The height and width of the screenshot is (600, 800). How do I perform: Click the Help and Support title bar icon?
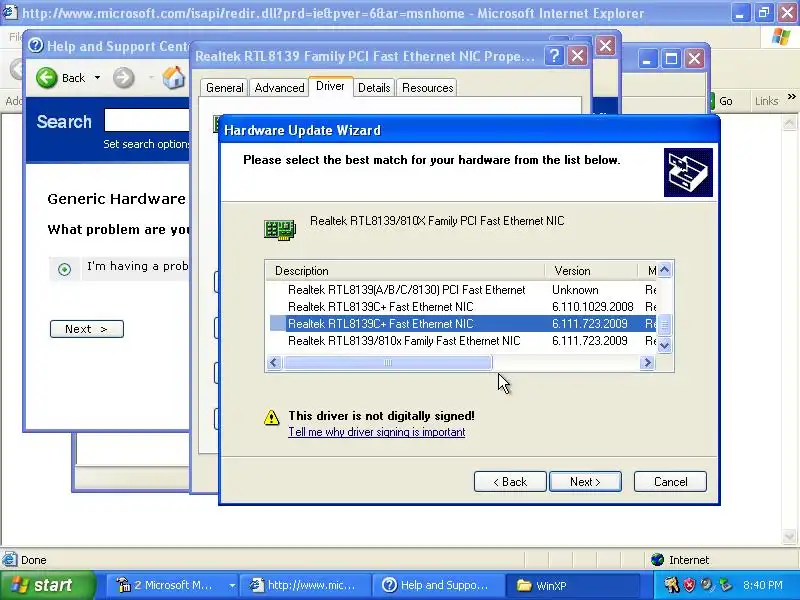(x=36, y=45)
